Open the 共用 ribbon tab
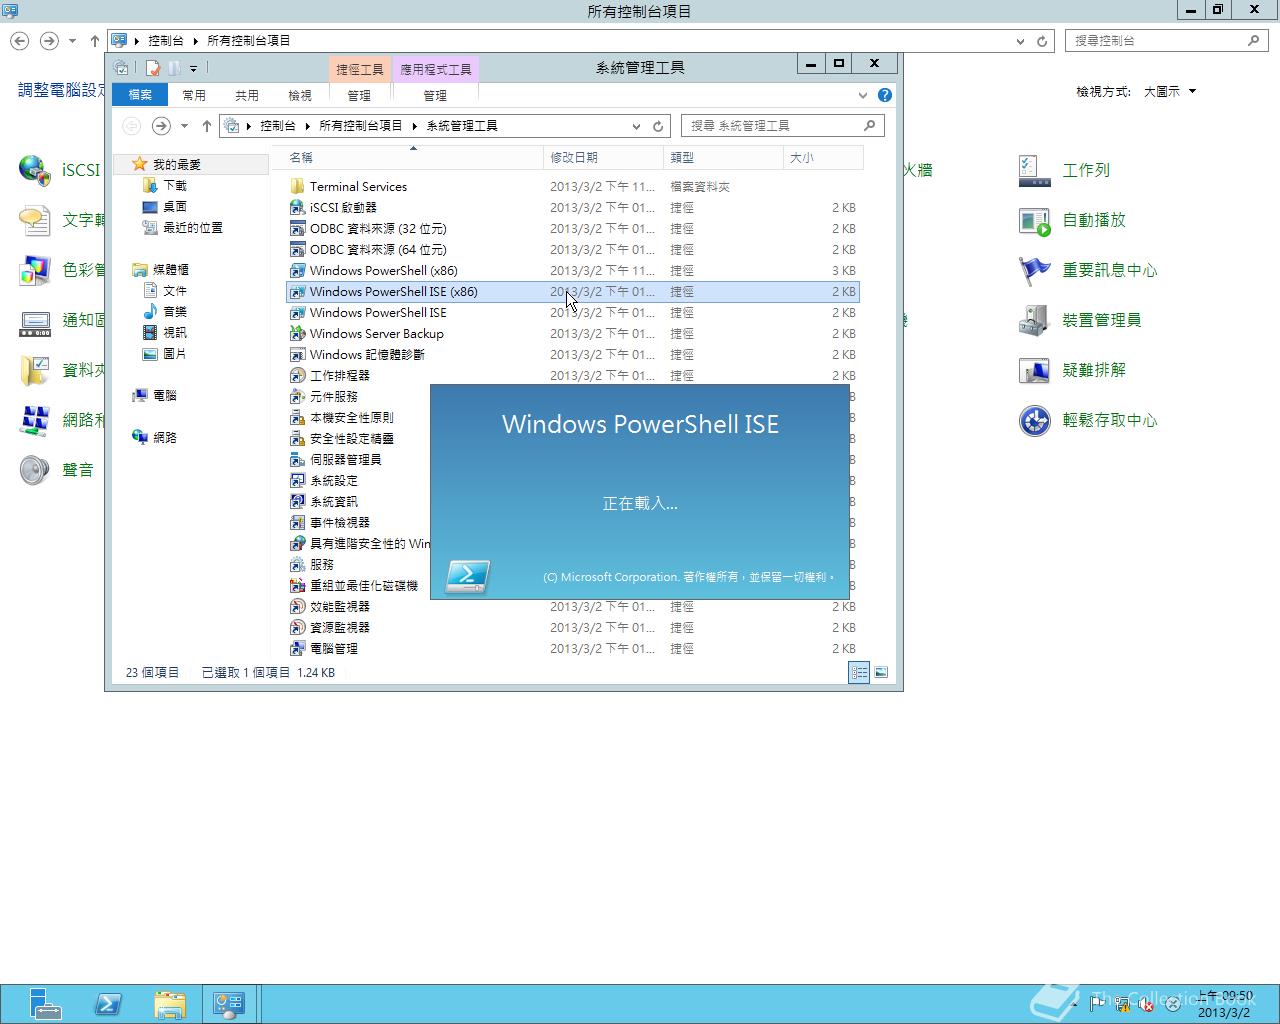Screen dimensions: 1280x1024 (x=247, y=95)
